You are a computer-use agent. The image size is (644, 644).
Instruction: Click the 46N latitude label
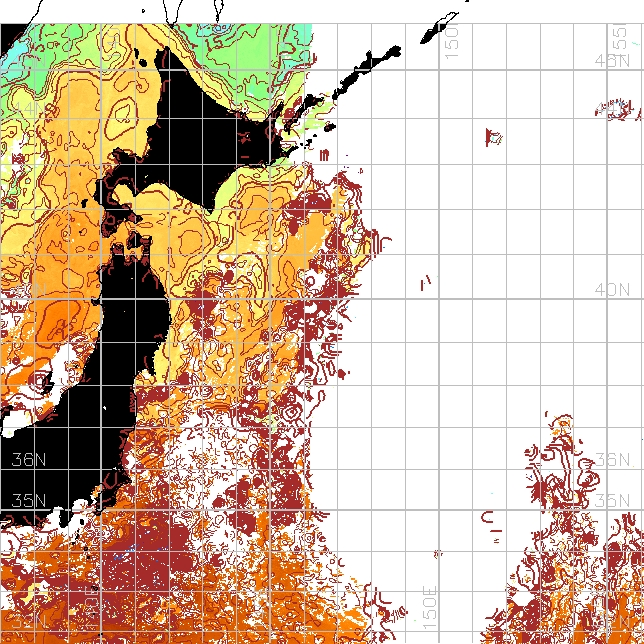pos(612,61)
